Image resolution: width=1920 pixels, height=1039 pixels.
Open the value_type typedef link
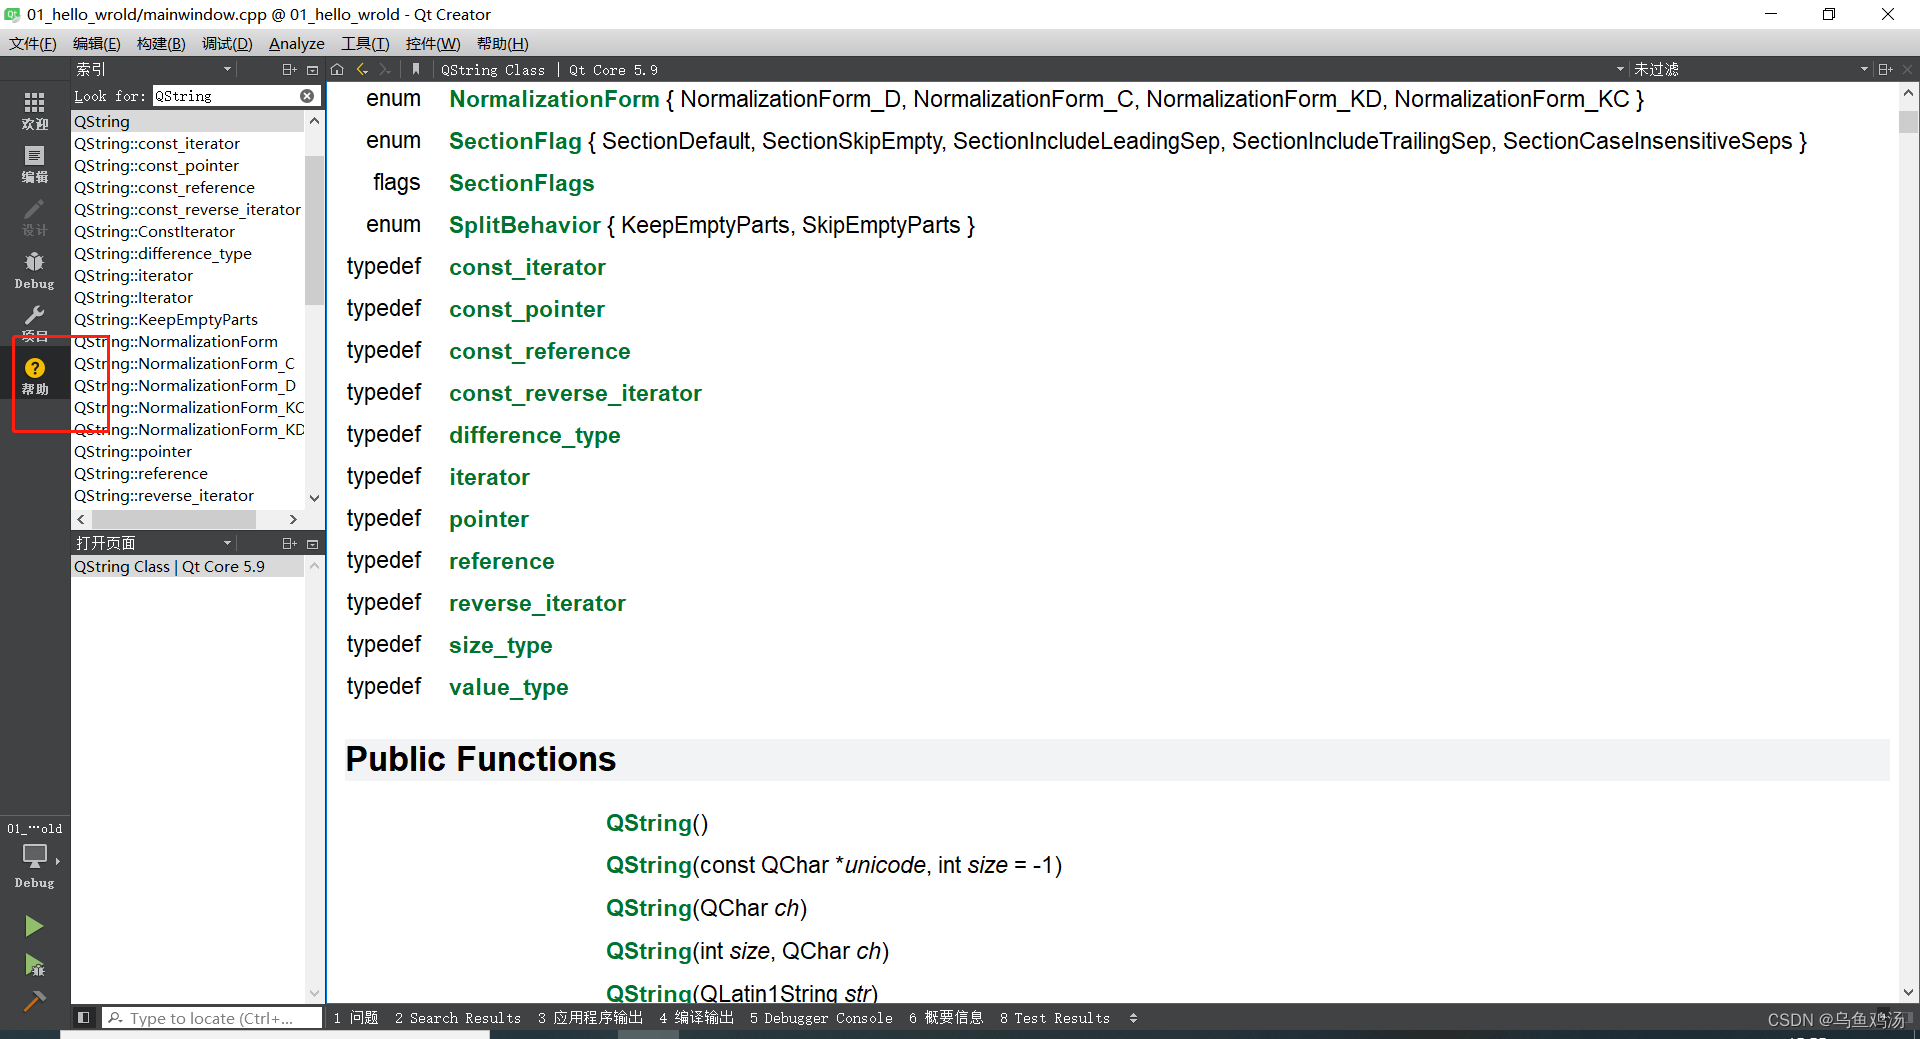tap(509, 687)
